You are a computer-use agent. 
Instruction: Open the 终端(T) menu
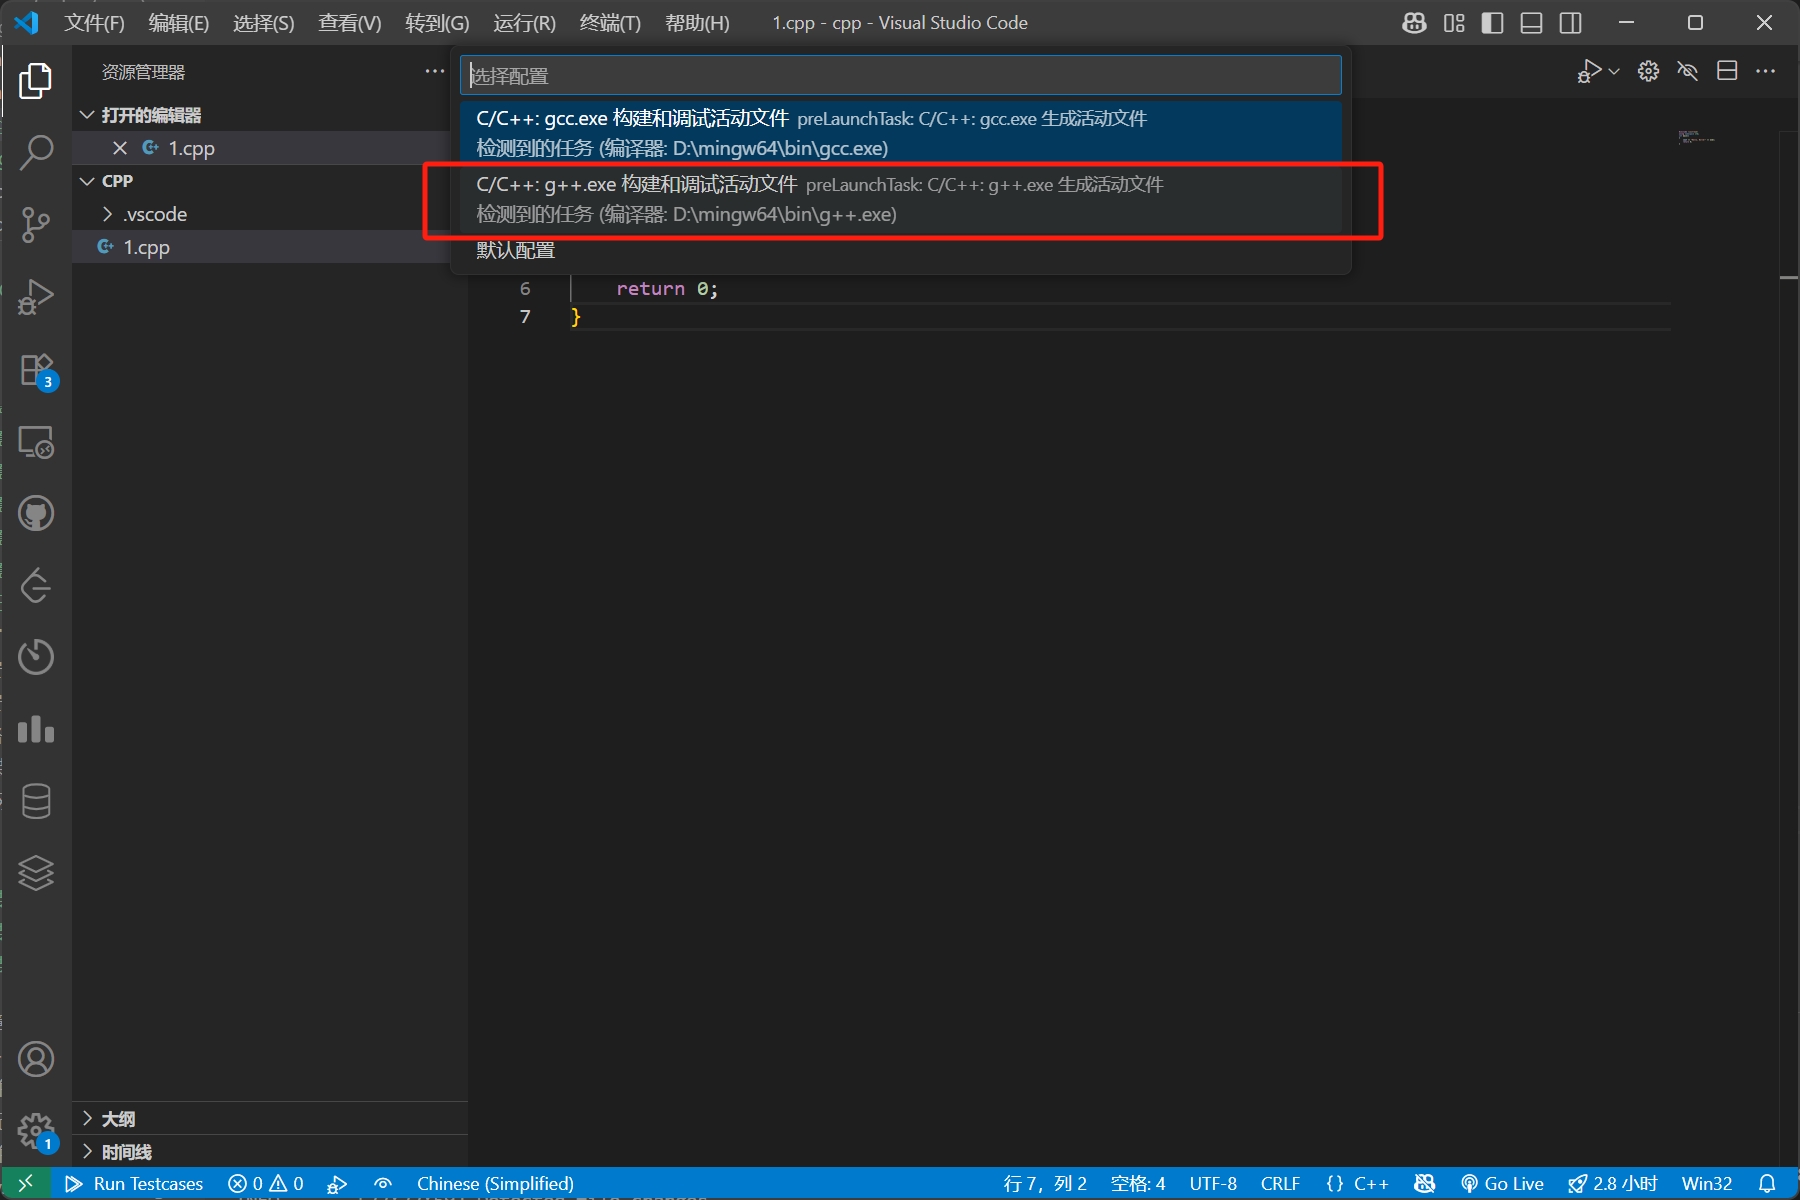pyautogui.click(x=609, y=23)
